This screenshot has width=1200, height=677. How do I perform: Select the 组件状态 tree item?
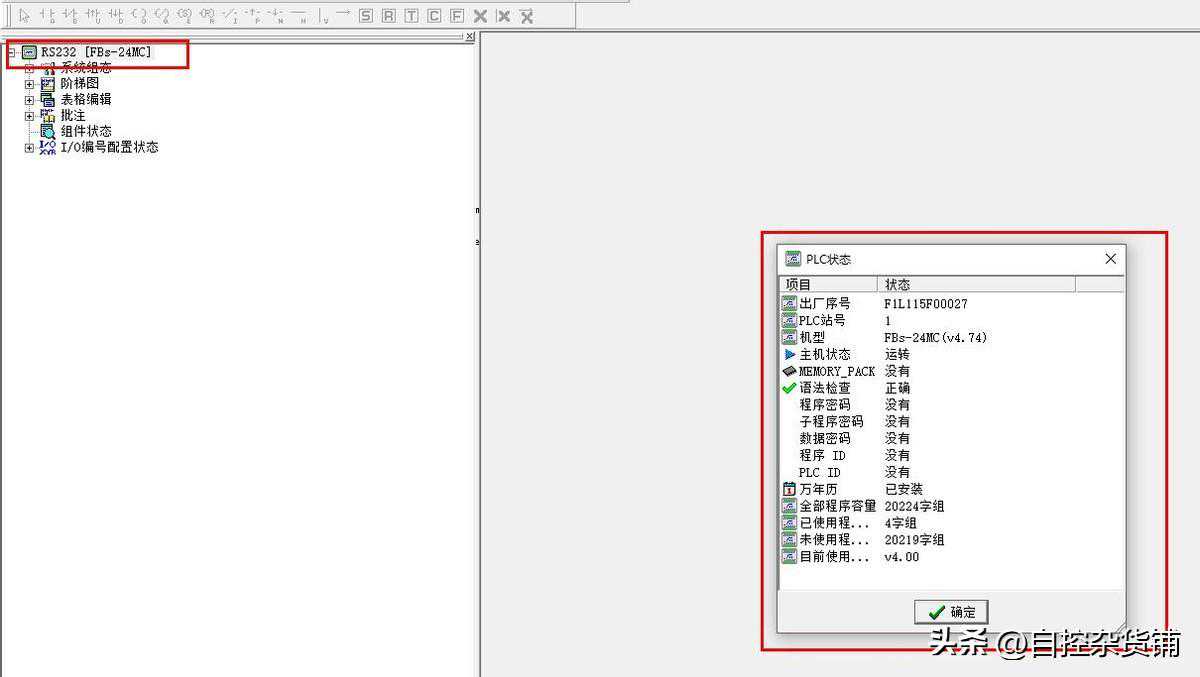(86, 131)
